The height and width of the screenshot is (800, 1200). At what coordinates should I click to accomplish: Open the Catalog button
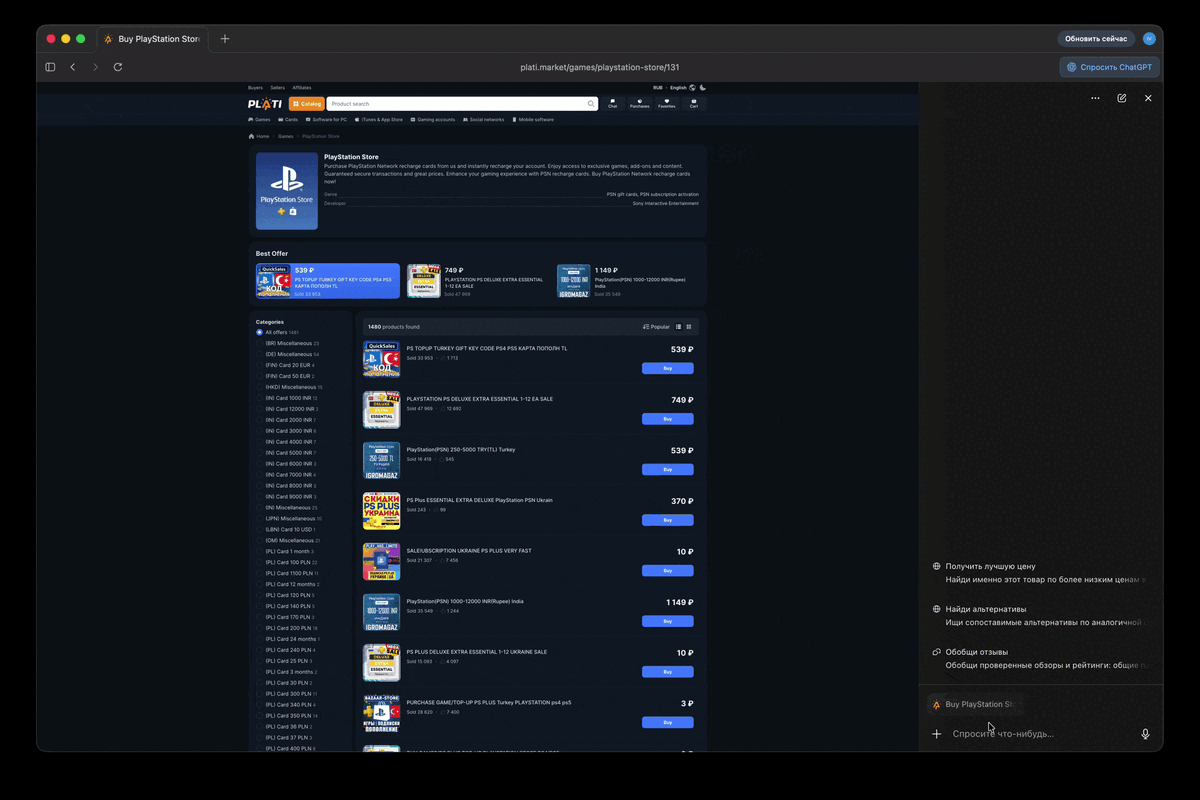[307, 103]
